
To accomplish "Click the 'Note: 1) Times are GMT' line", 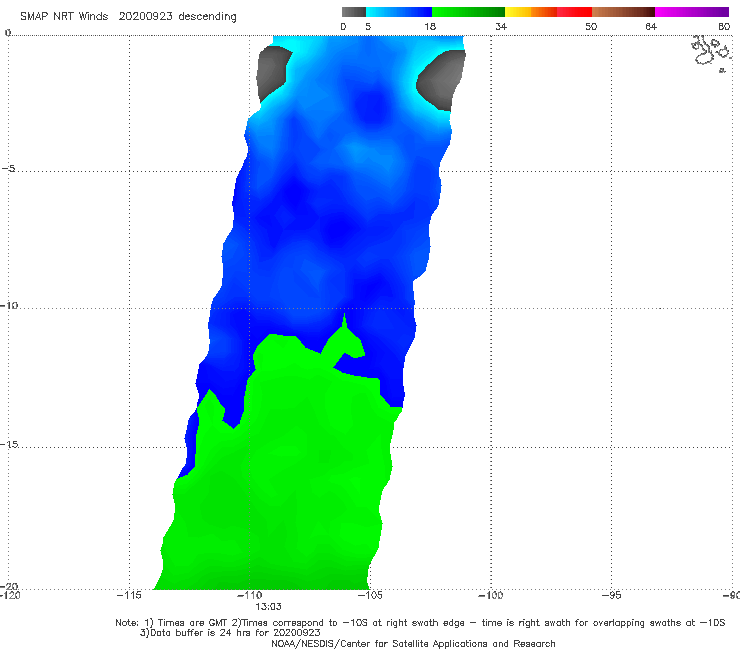I will (420, 623).
